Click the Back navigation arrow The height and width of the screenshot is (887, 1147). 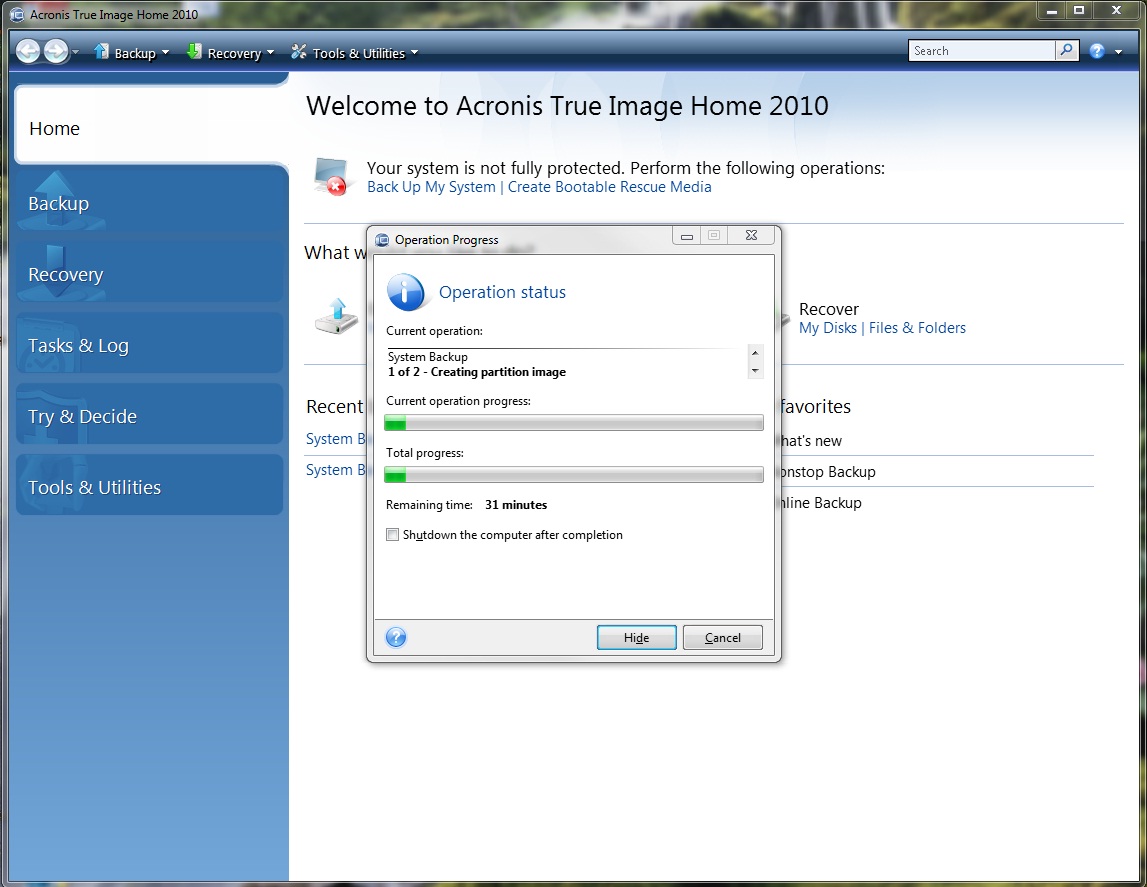point(29,51)
